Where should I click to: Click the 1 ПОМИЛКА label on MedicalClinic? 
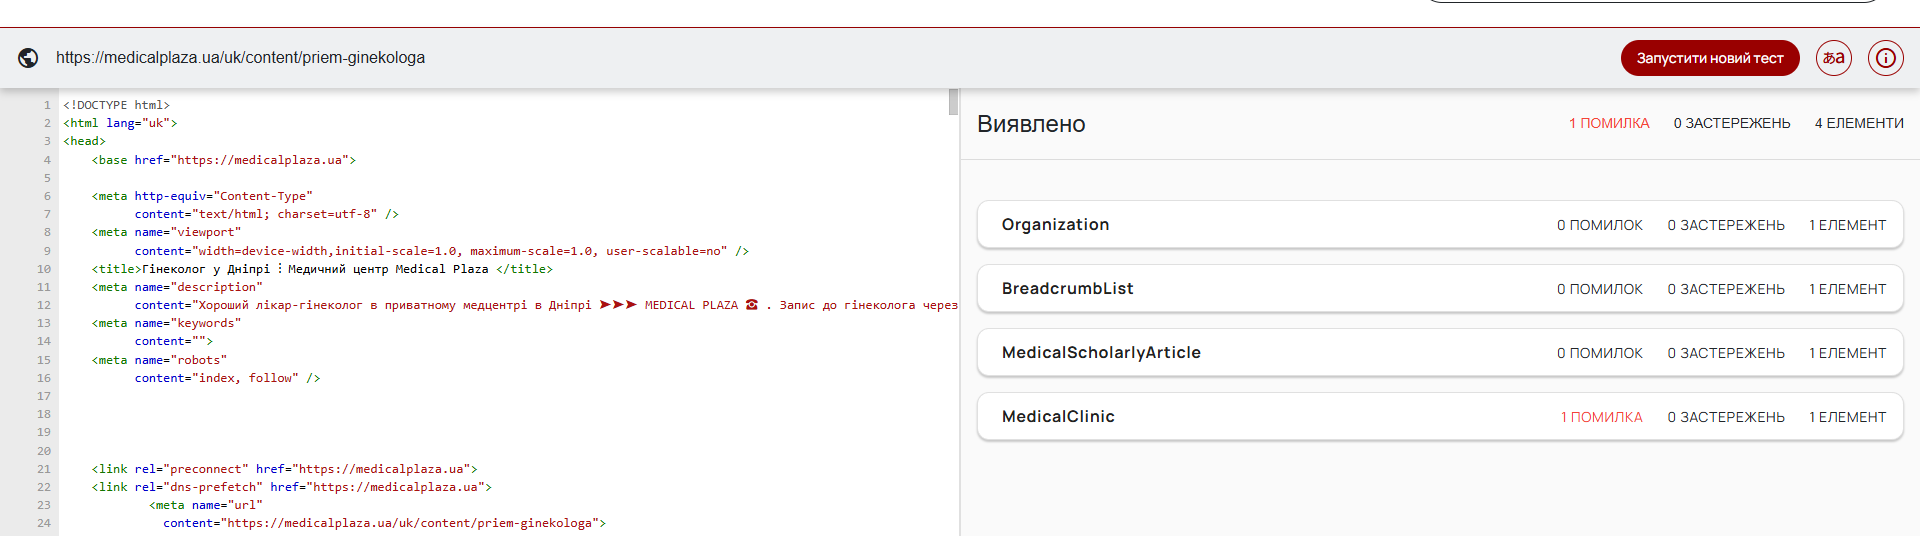click(x=1601, y=417)
